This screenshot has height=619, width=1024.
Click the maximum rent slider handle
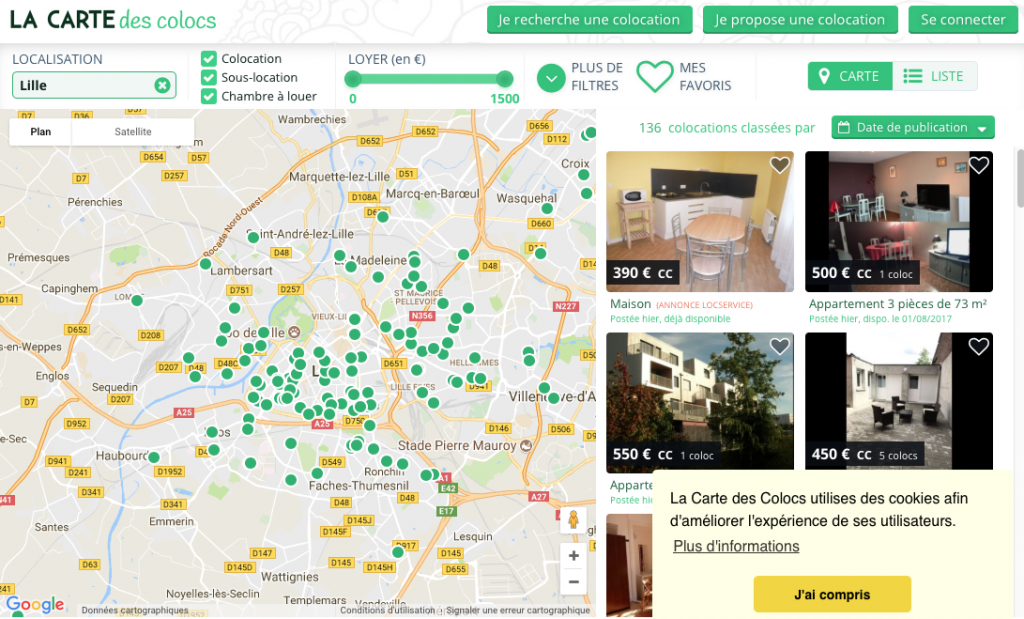(x=505, y=79)
